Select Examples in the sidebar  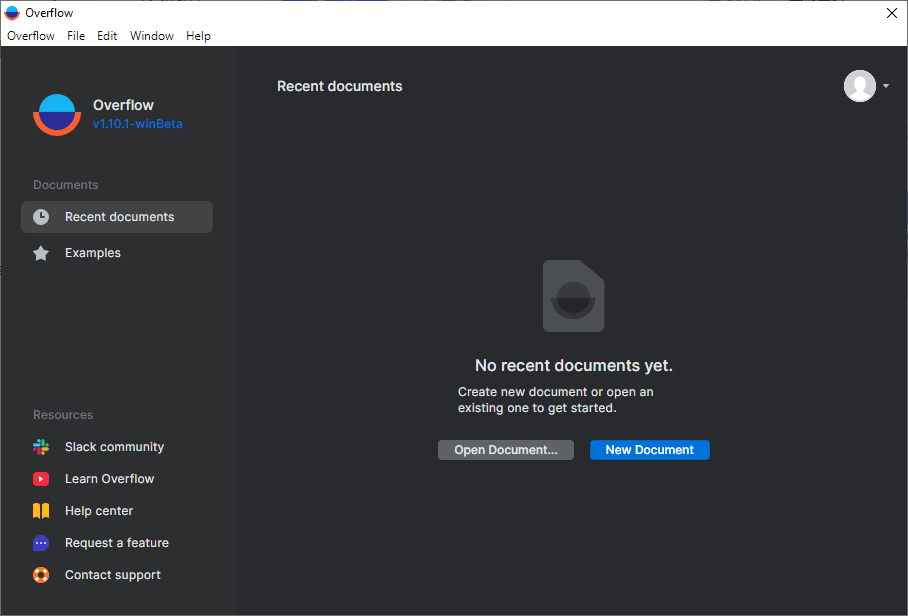click(93, 253)
